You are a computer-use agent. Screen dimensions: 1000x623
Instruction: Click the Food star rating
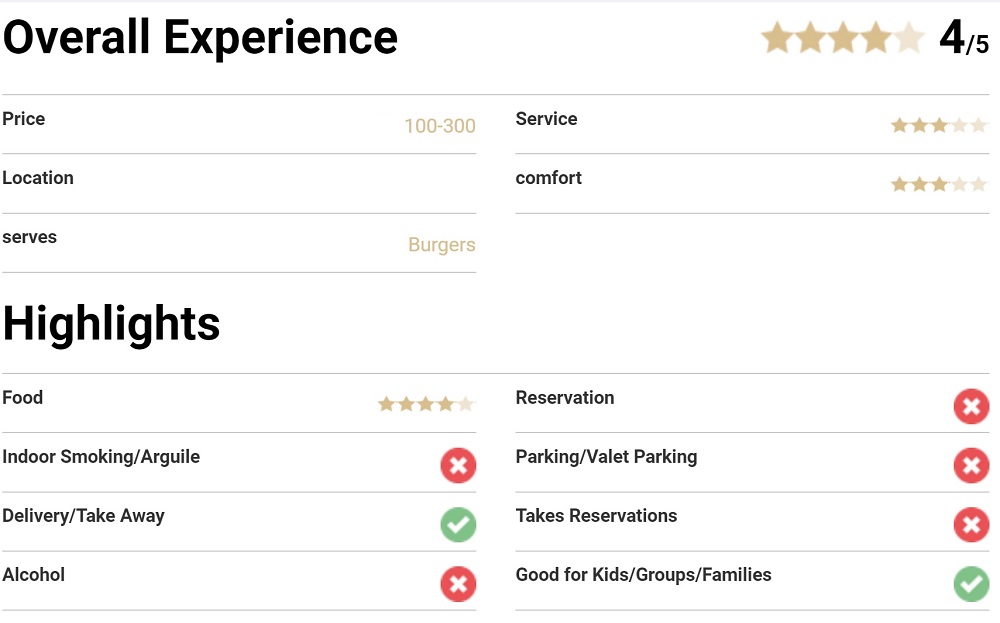click(x=426, y=405)
